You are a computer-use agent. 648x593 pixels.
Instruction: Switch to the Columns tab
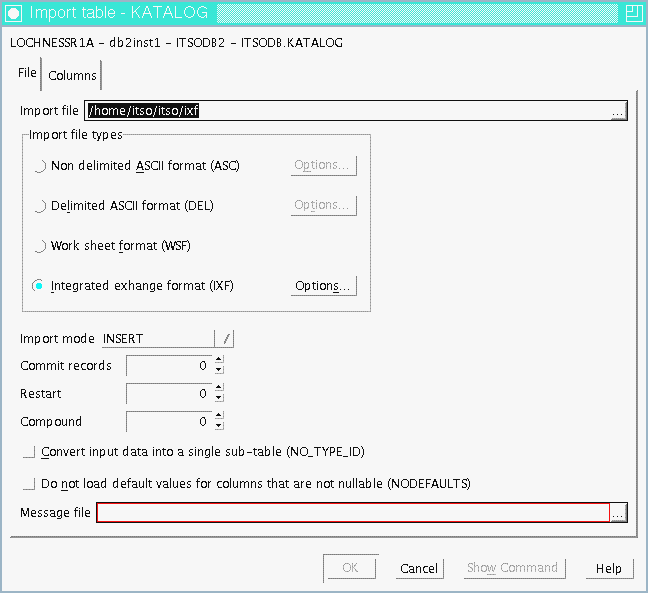coord(72,75)
